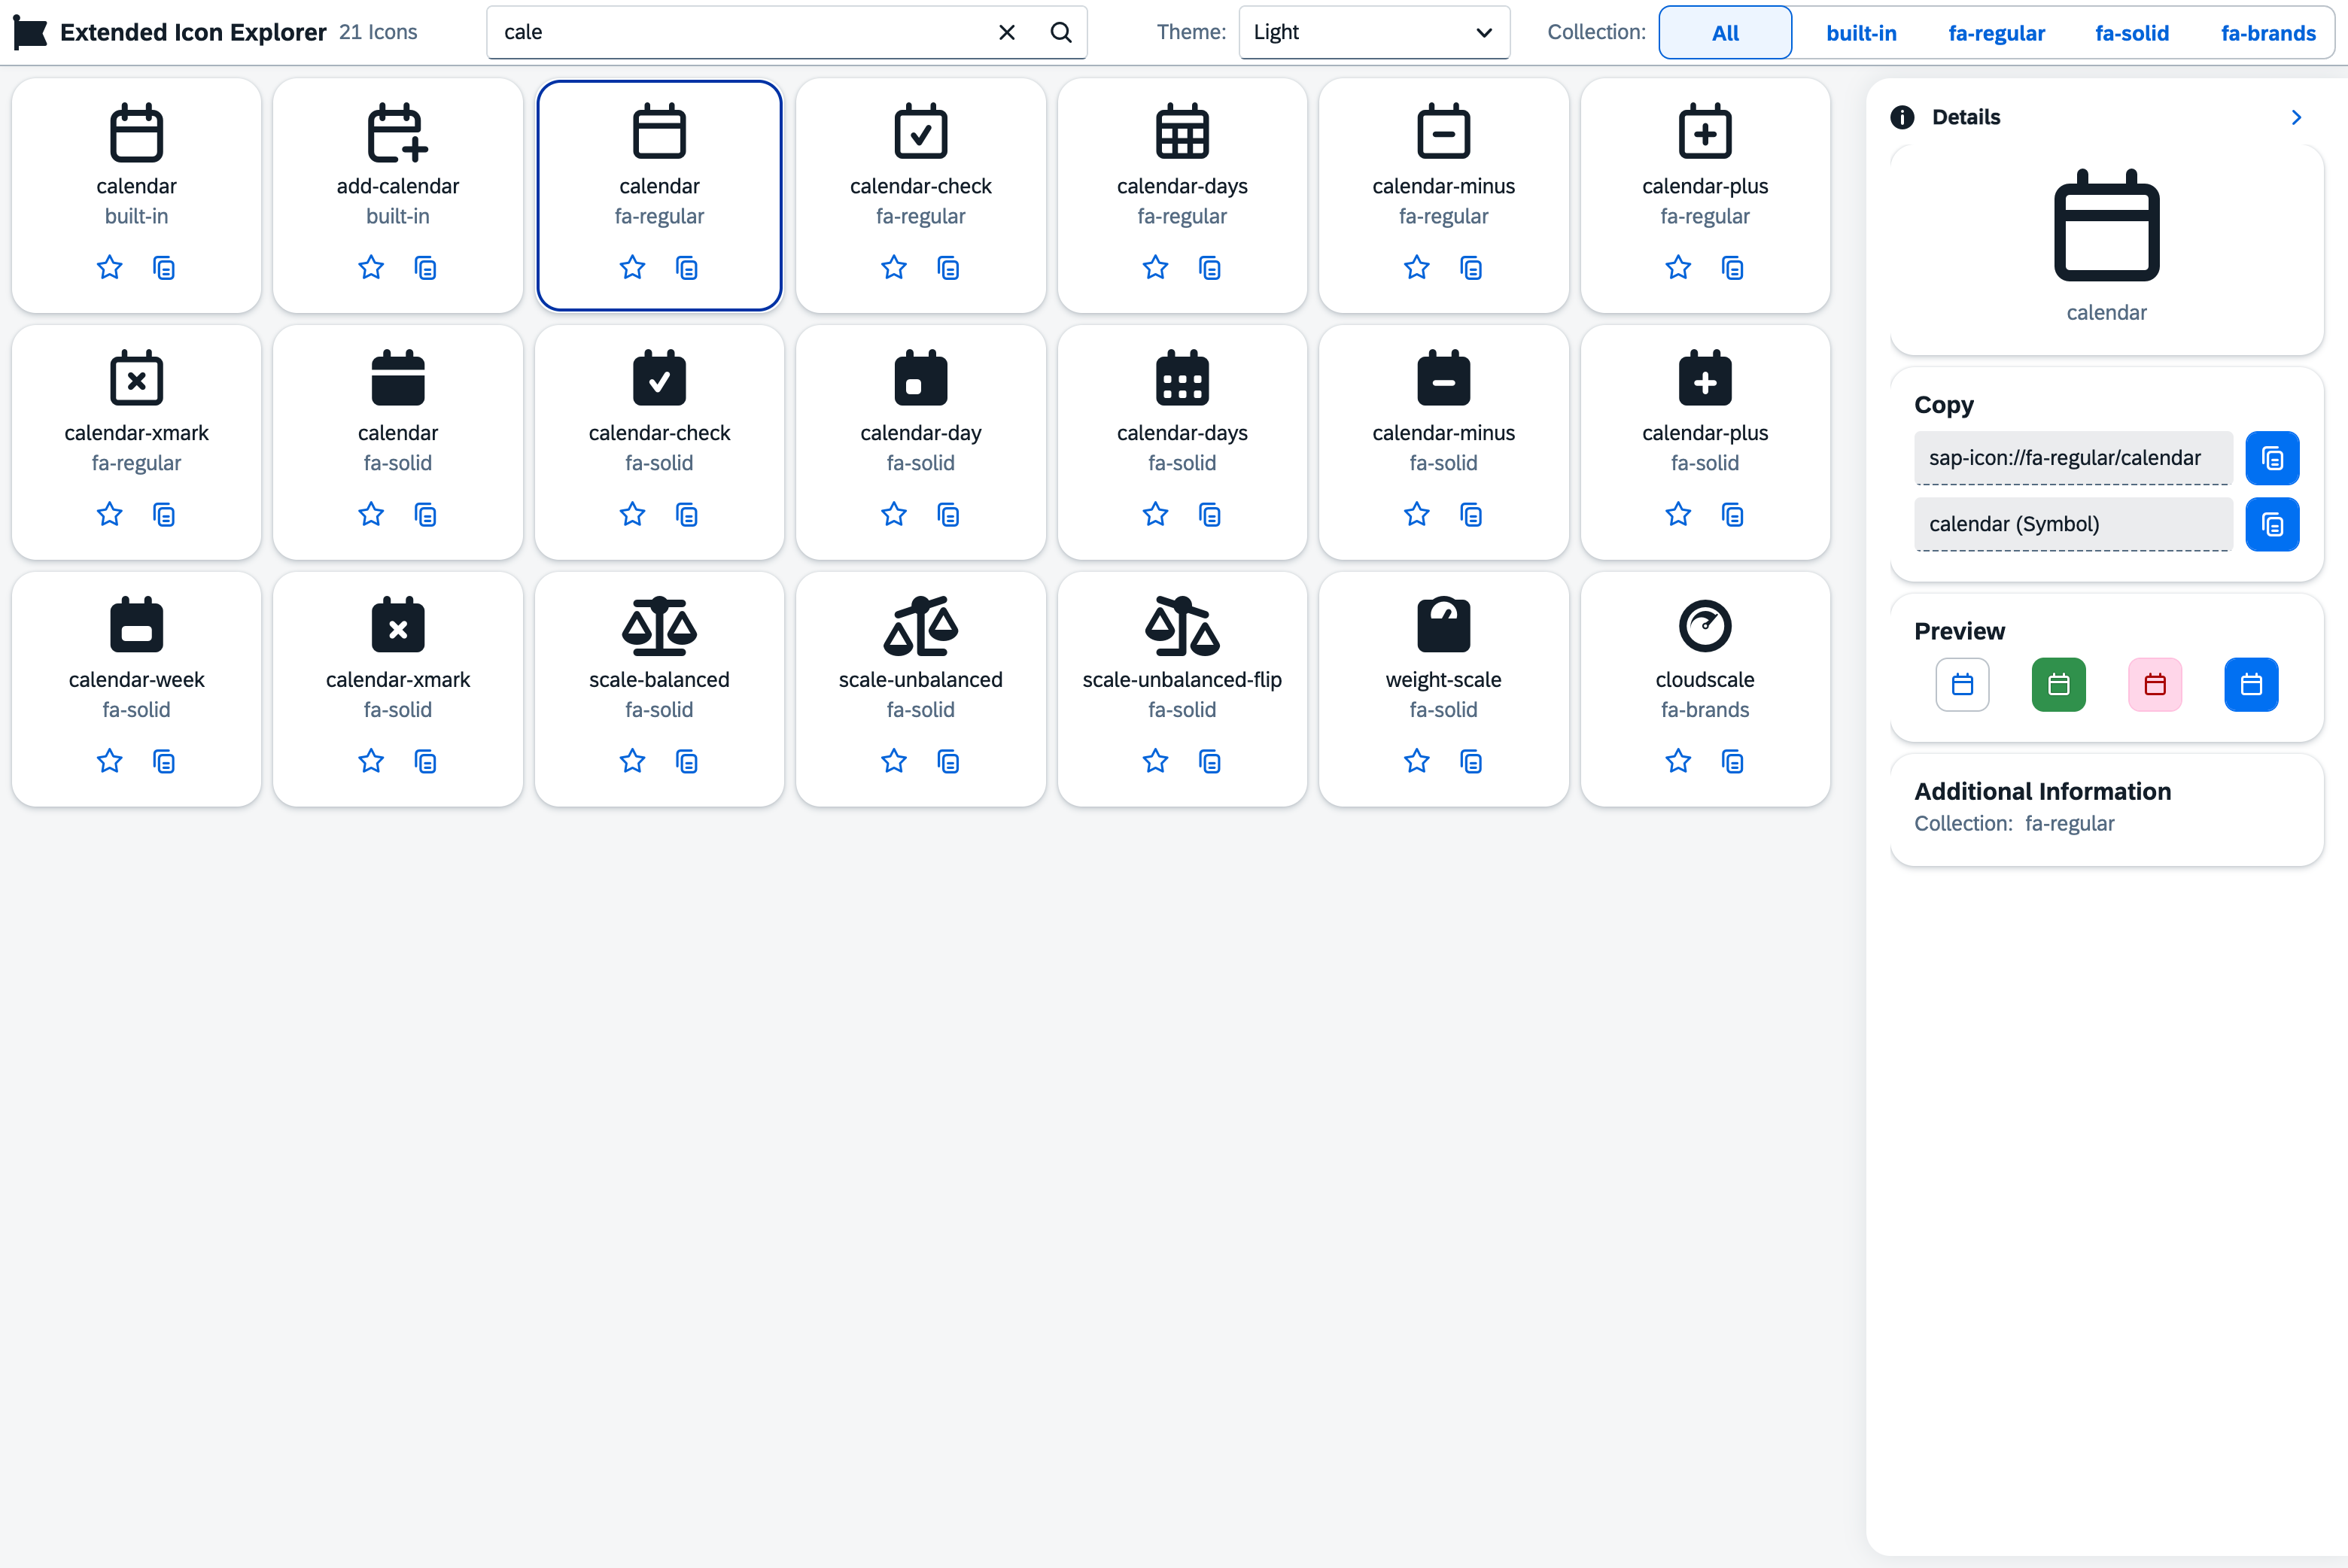The image size is (2348, 1568).
Task: Filter by fa-regular collection
Action: (1996, 32)
